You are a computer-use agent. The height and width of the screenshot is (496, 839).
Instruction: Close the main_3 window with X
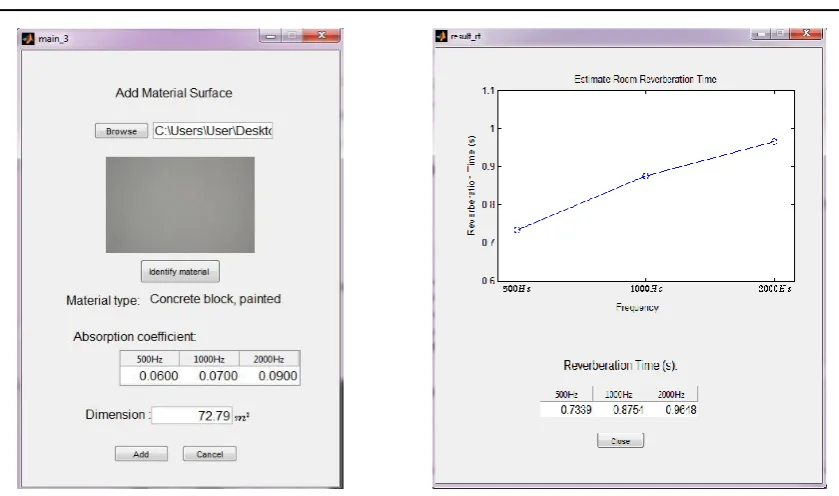(x=322, y=35)
